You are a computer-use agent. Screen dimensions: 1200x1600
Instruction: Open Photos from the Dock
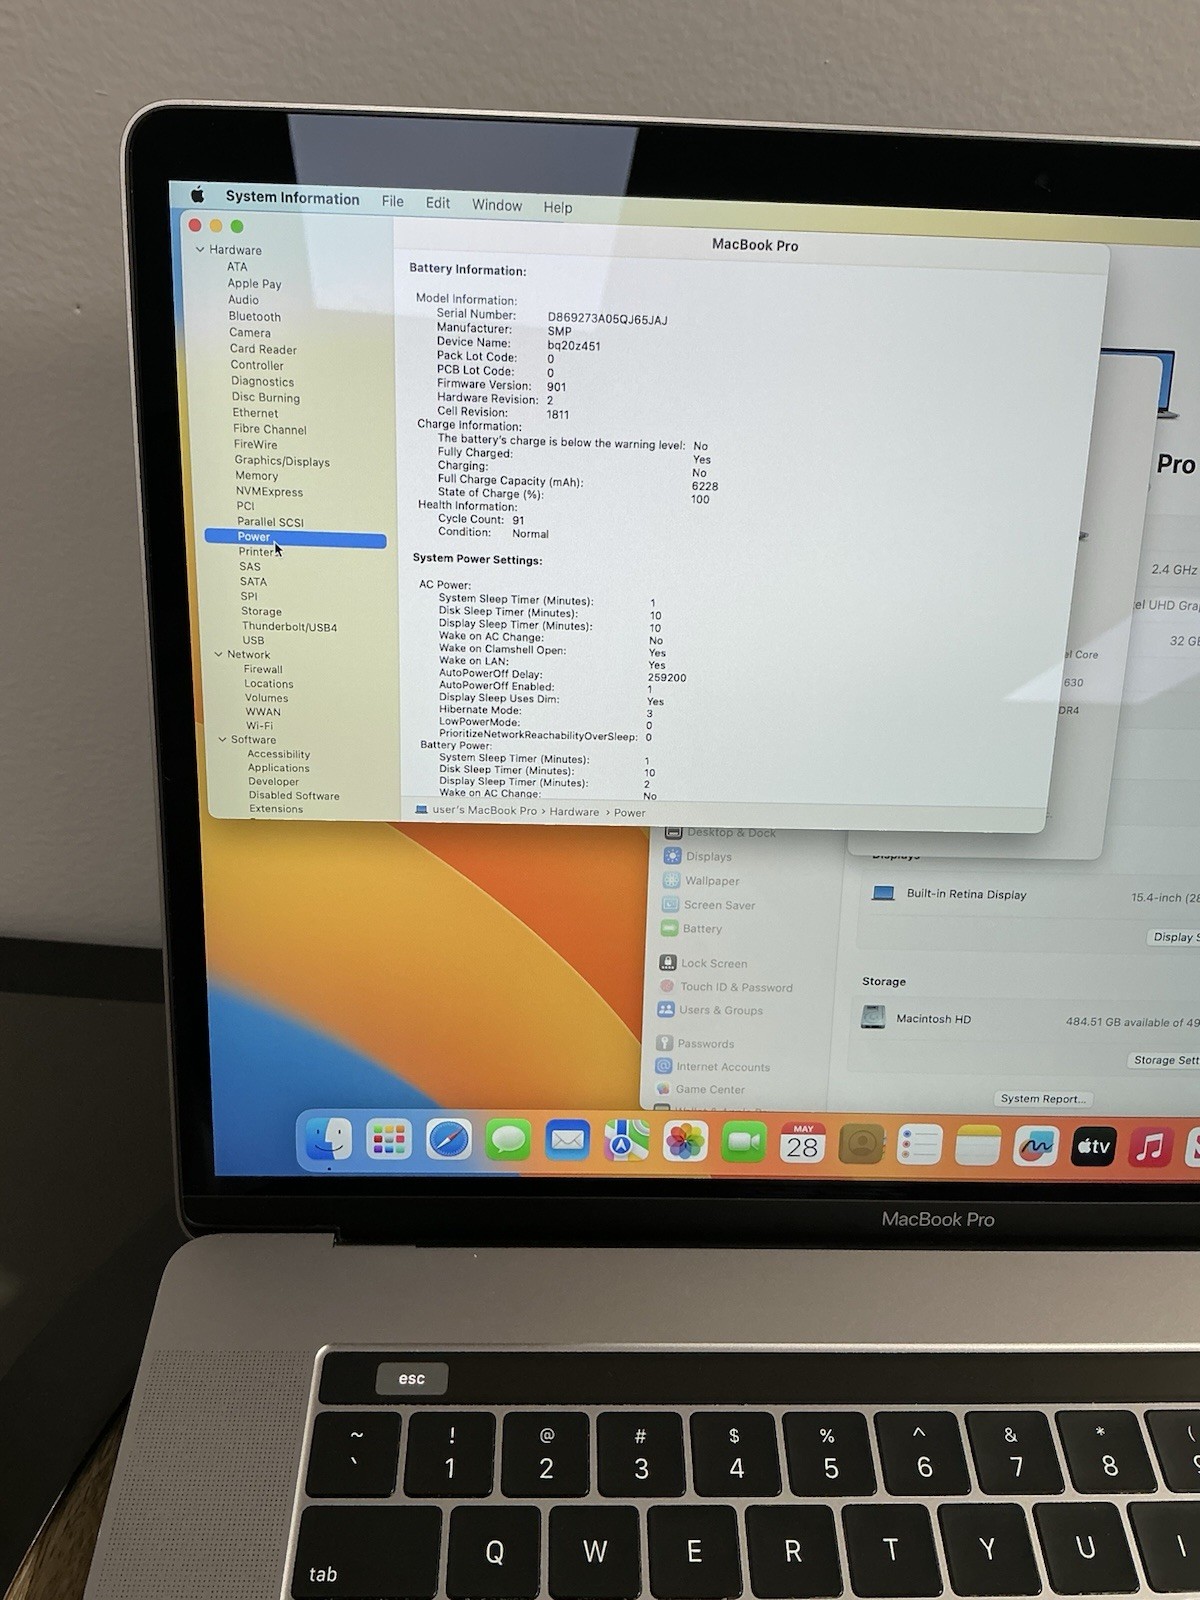685,1142
